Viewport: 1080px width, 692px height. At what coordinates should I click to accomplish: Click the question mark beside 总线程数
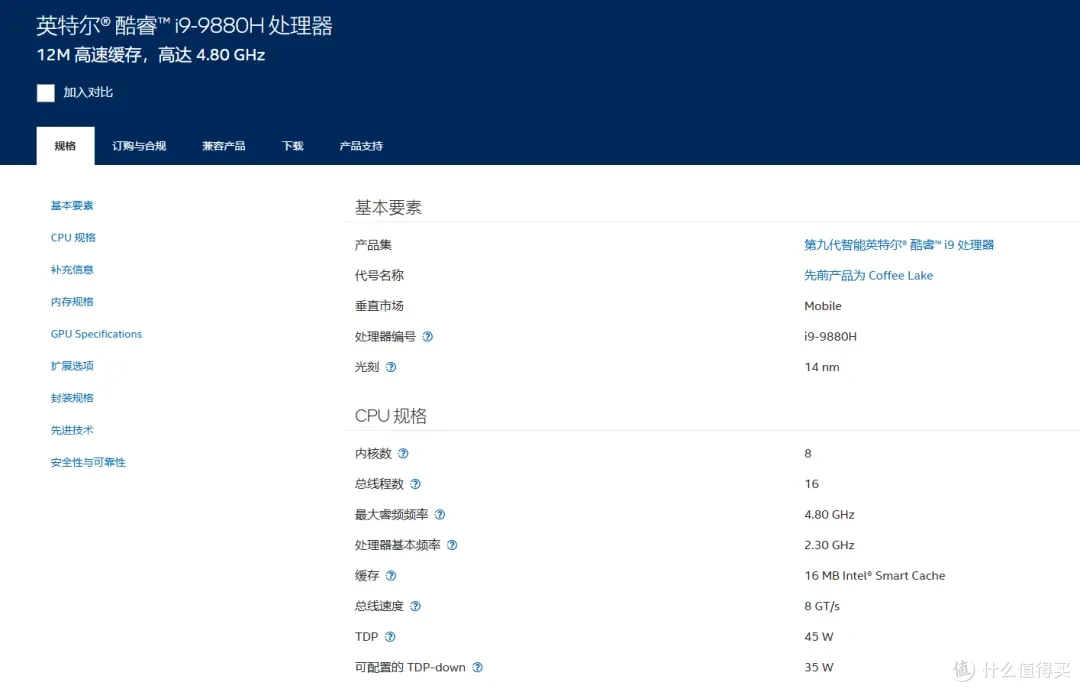click(x=415, y=484)
